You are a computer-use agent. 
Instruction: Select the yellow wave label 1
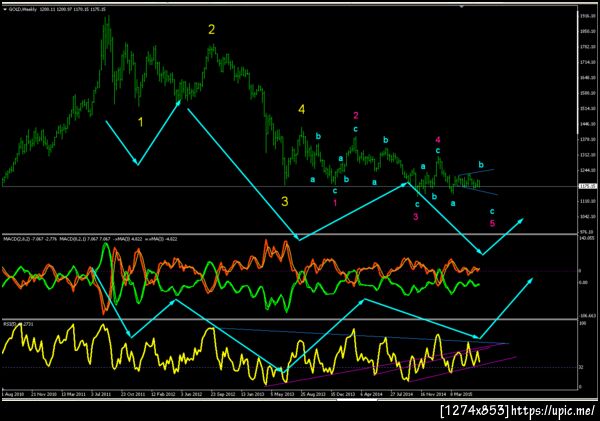point(140,122)
